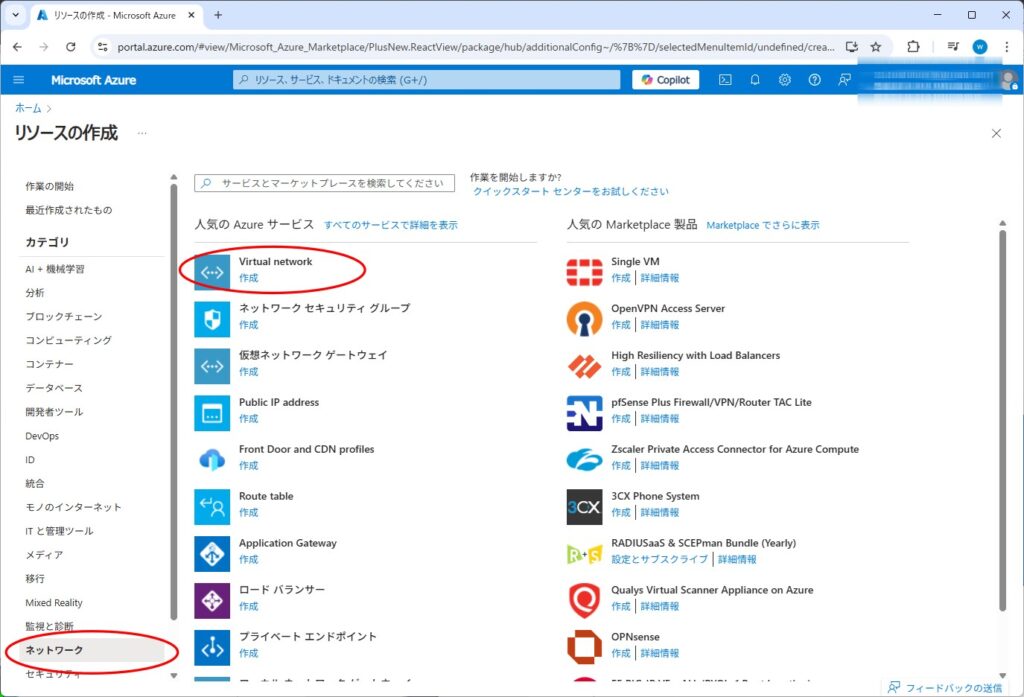This screenshot has width=1024, height=697.
Task: Click the Route table icon
Action: click(212, 507)
